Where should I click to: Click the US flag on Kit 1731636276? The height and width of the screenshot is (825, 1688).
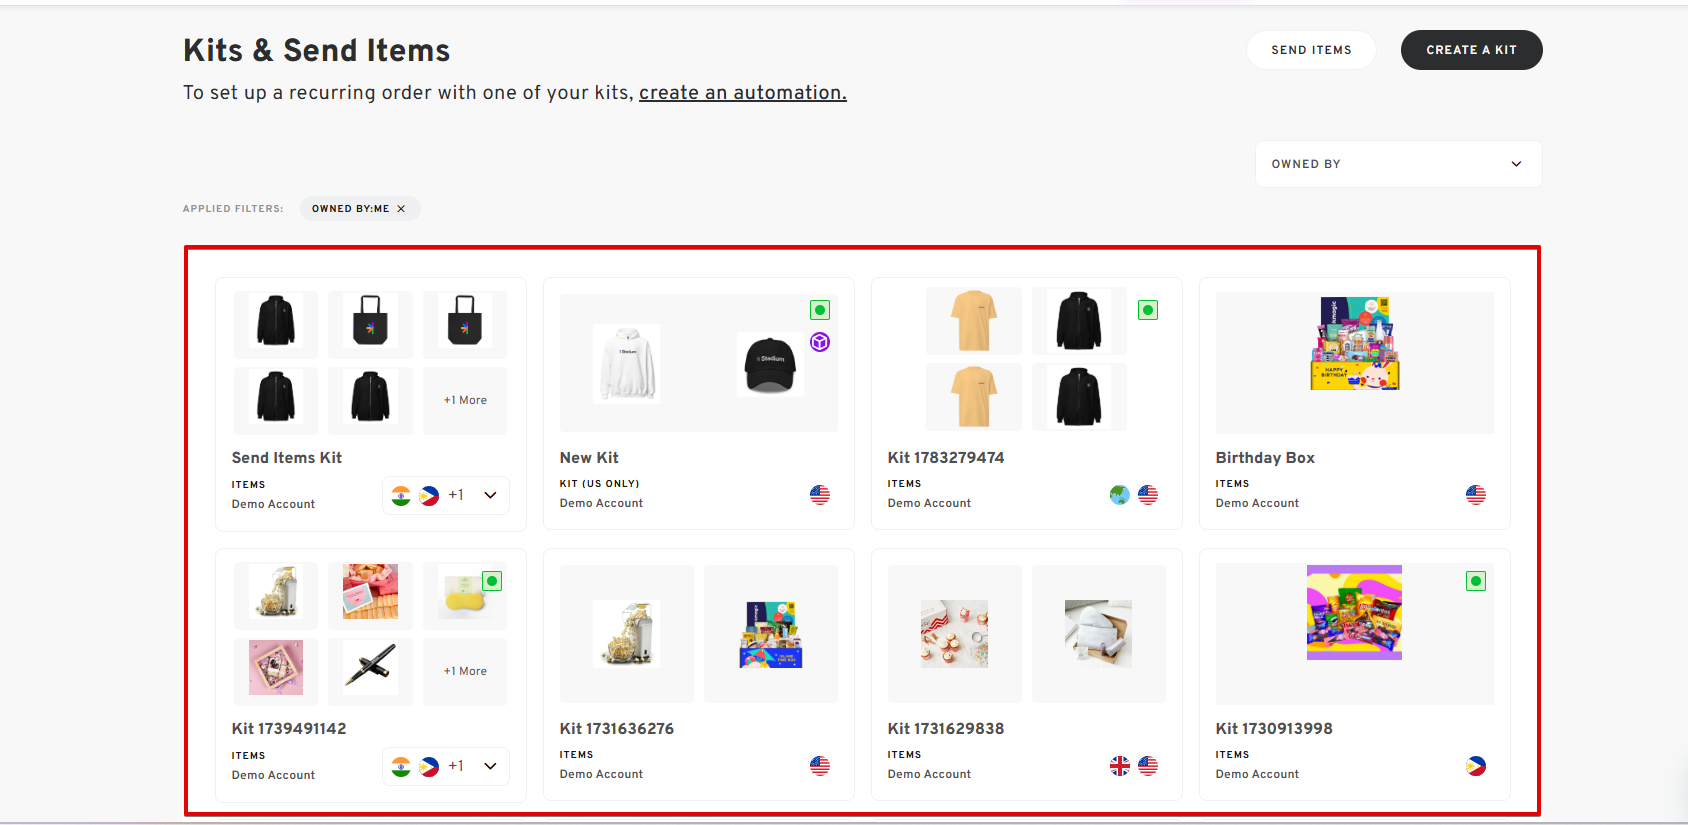point(820,766)
